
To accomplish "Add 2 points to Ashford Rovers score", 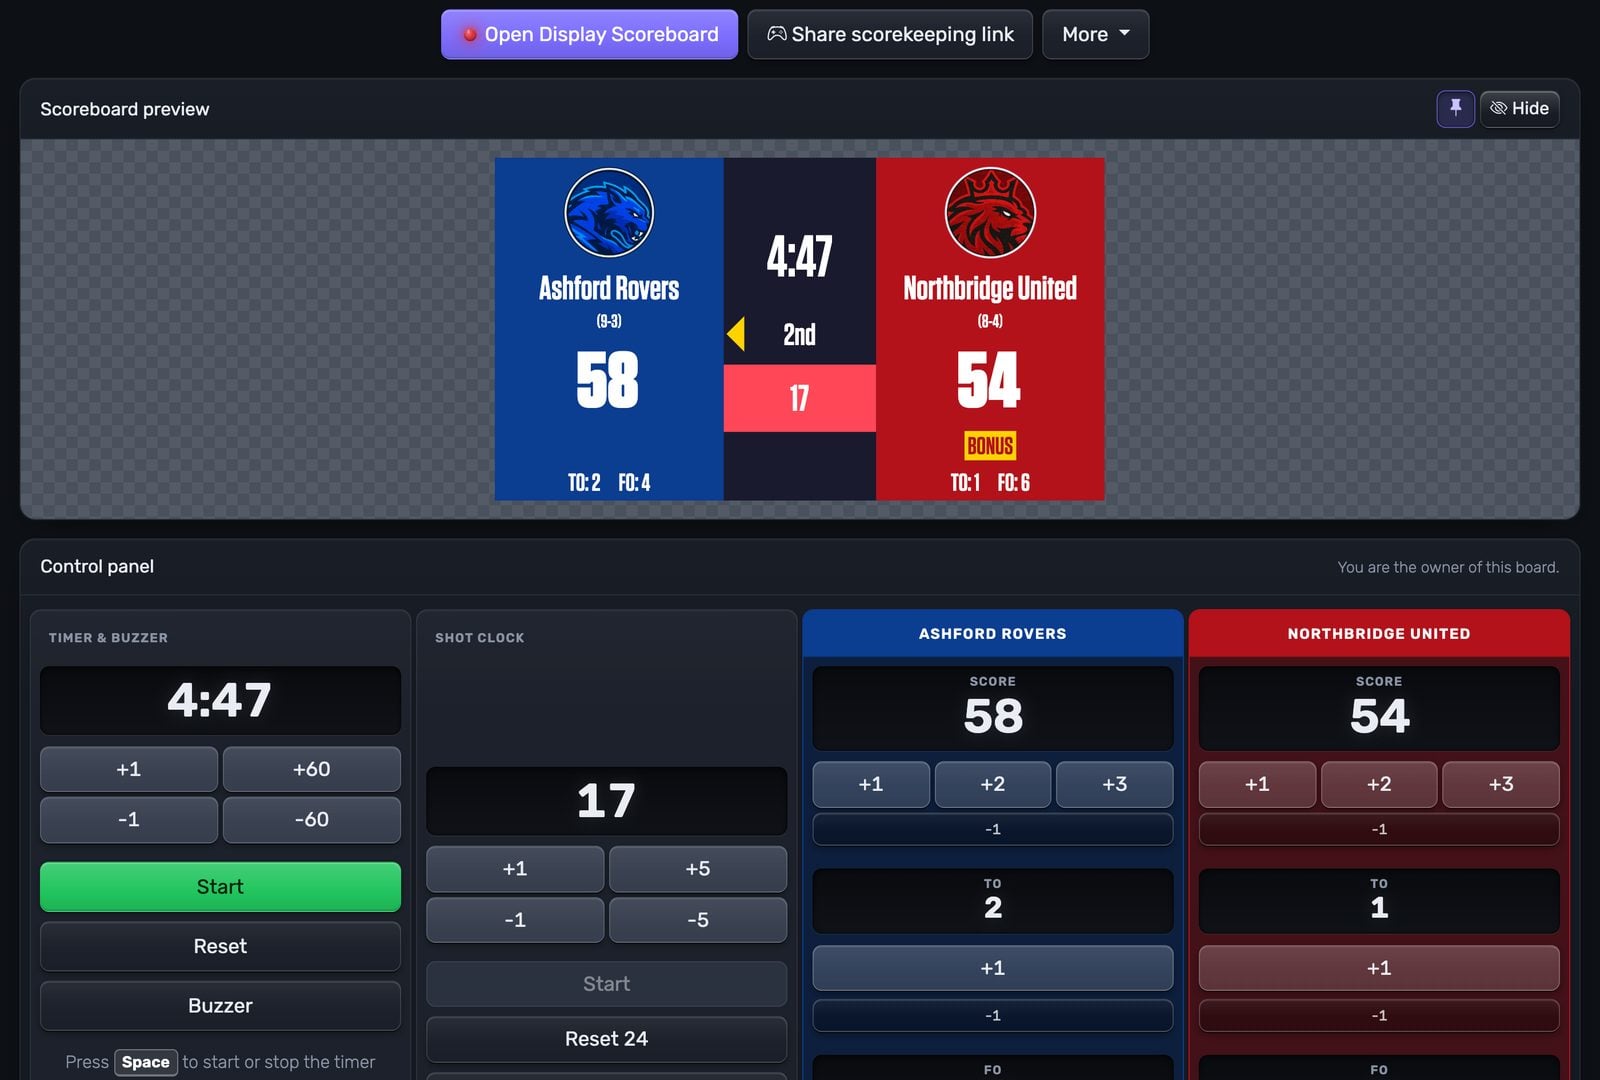I will [993, 784].
